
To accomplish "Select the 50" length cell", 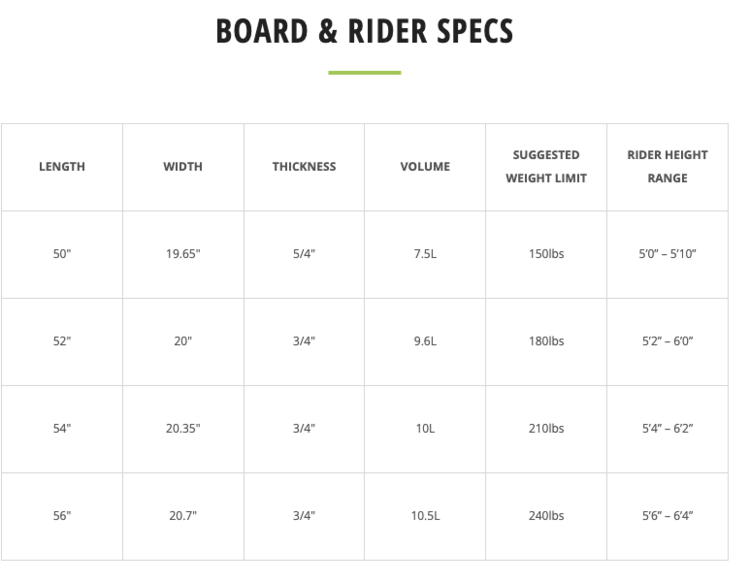I will 62,254.
